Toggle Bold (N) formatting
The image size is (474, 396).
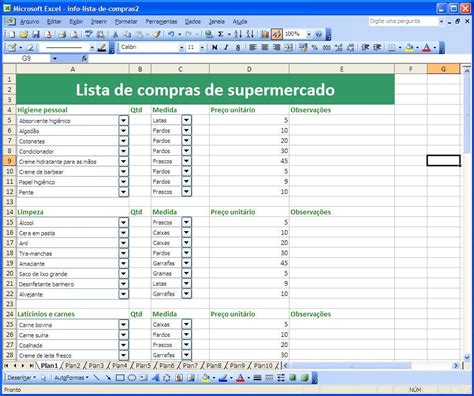tap(215, 48)
